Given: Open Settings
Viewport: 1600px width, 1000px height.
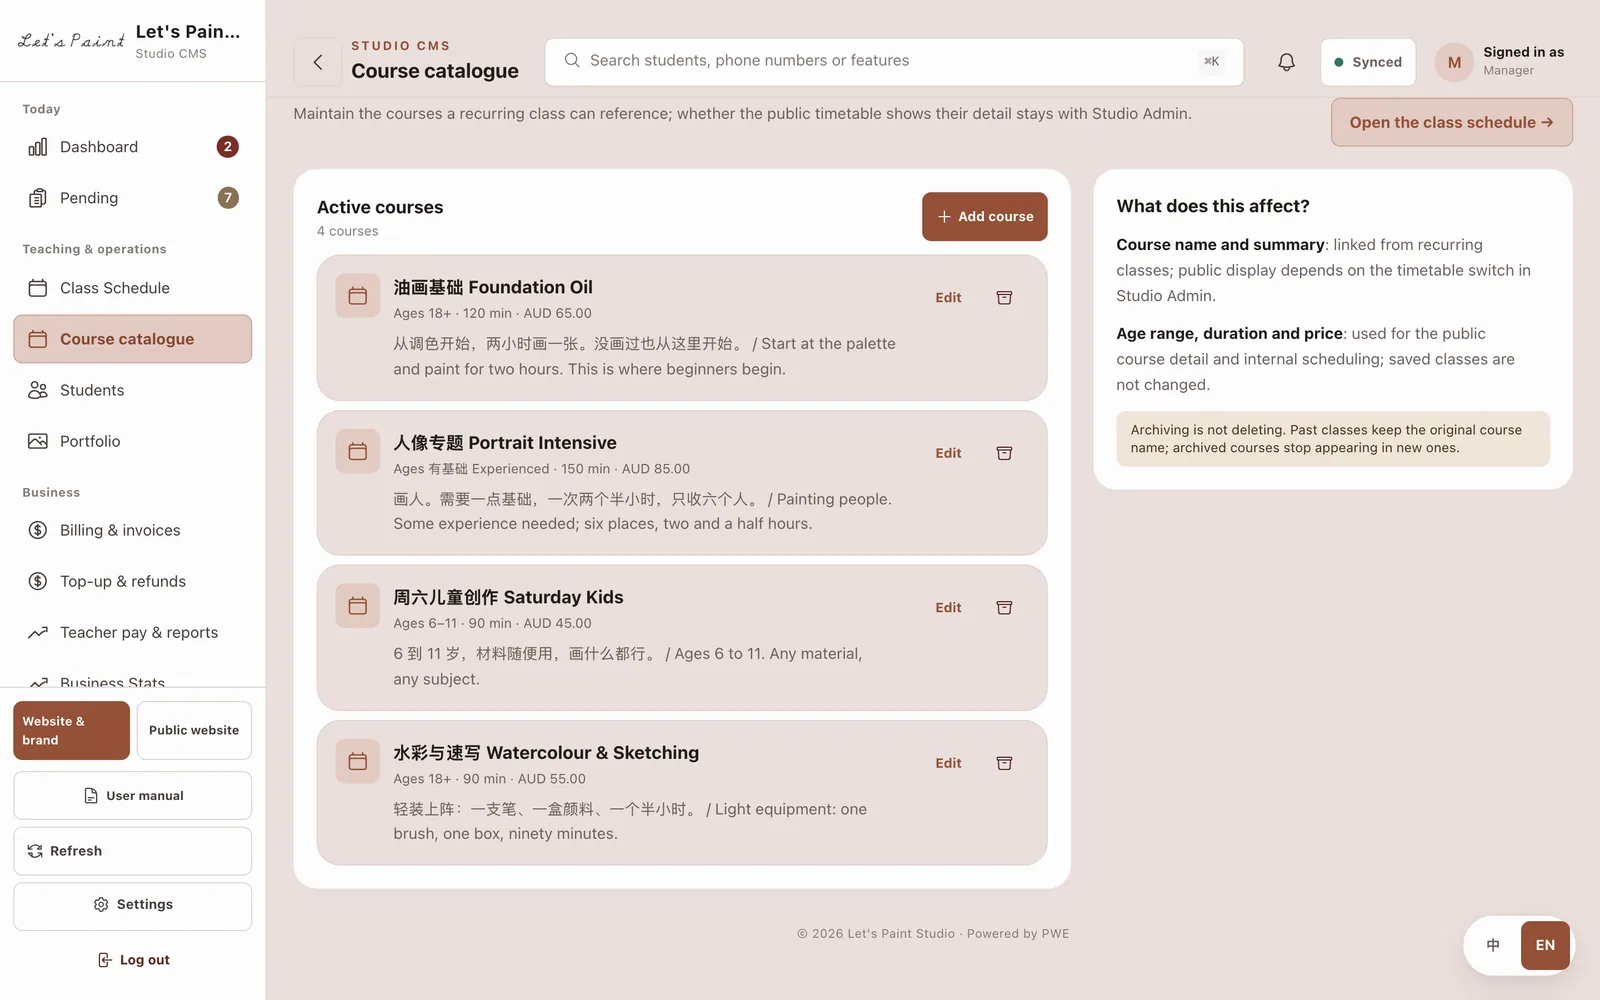Looking at the screenshot, I should pyautogui.click(x=133, y=906).
